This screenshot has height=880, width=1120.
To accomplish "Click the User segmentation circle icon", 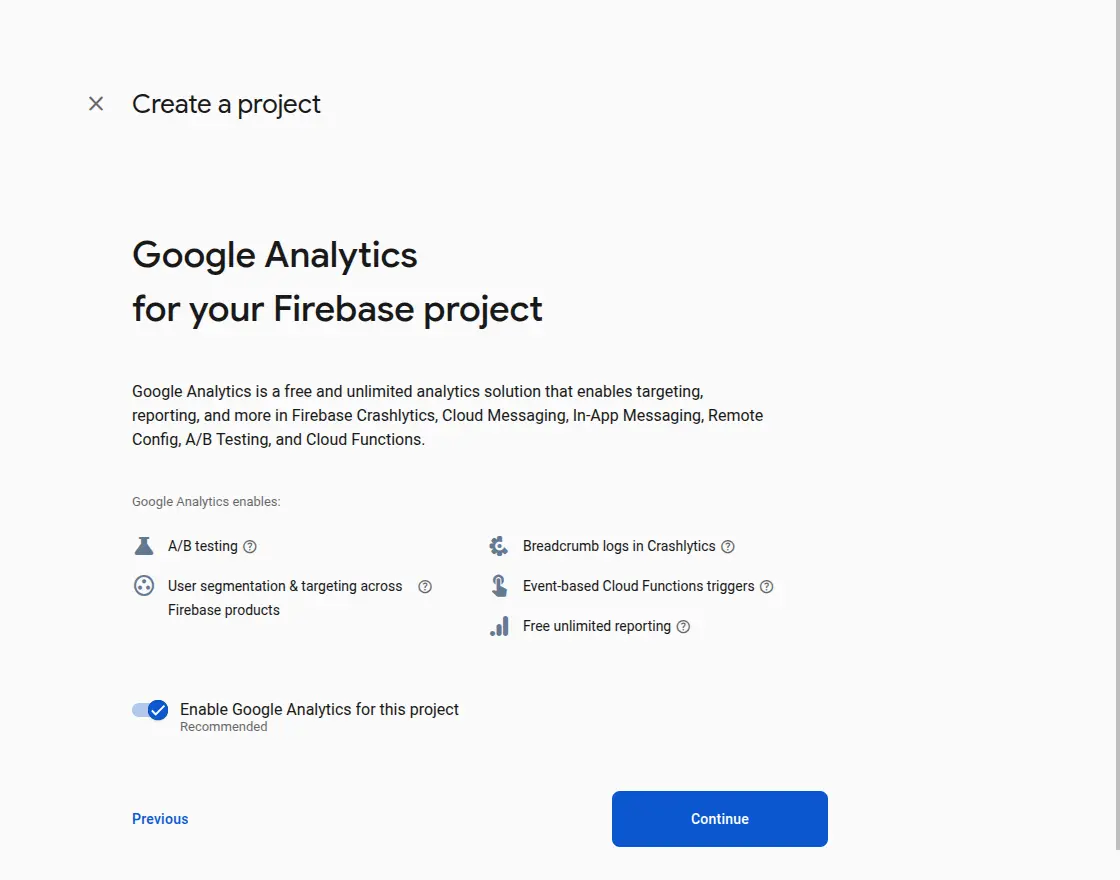I will [x=144, y=586].
